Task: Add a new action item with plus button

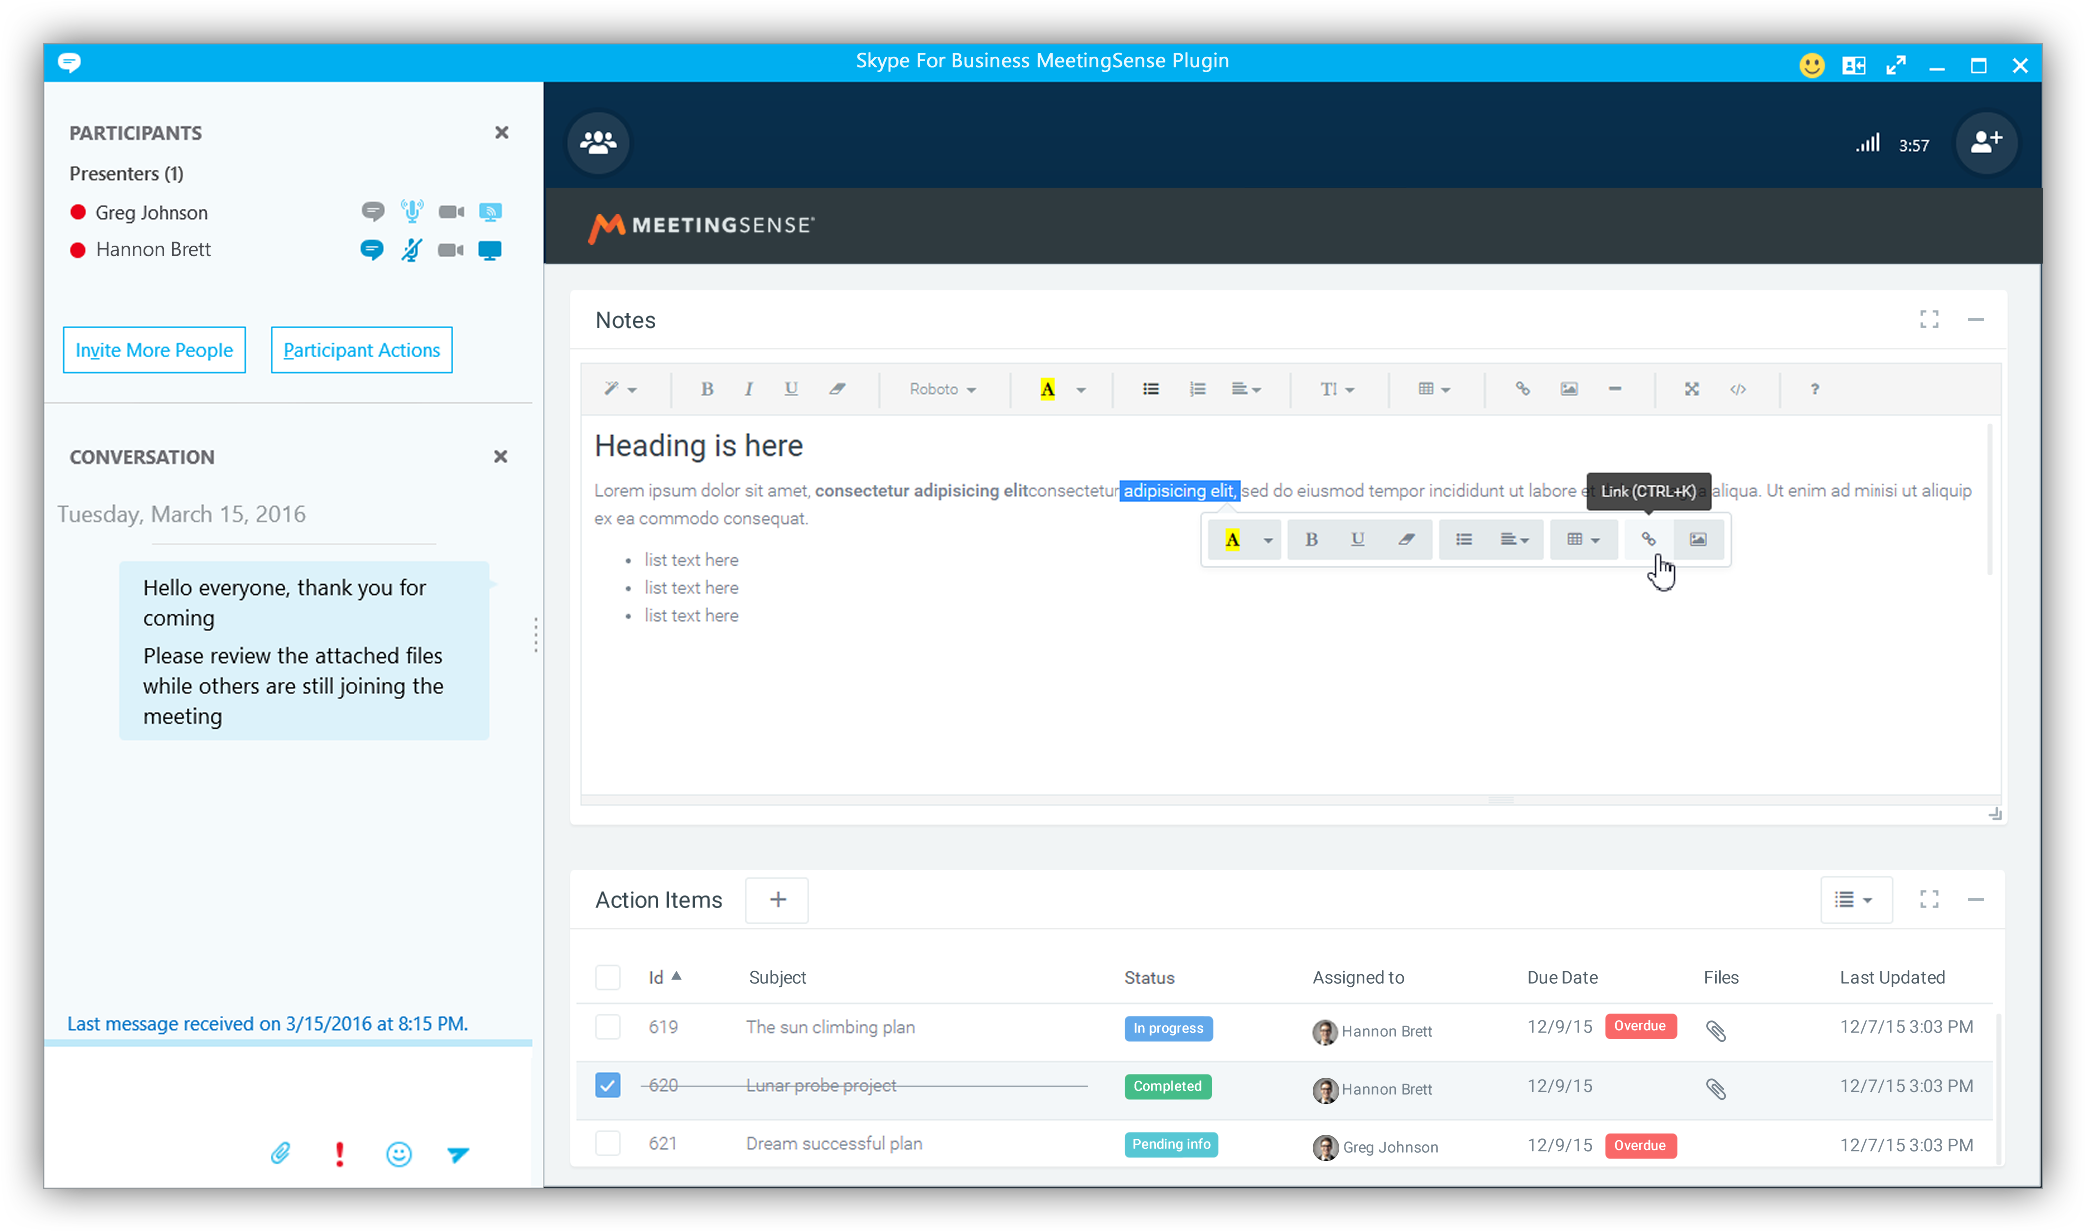Action: pos(777,900)
